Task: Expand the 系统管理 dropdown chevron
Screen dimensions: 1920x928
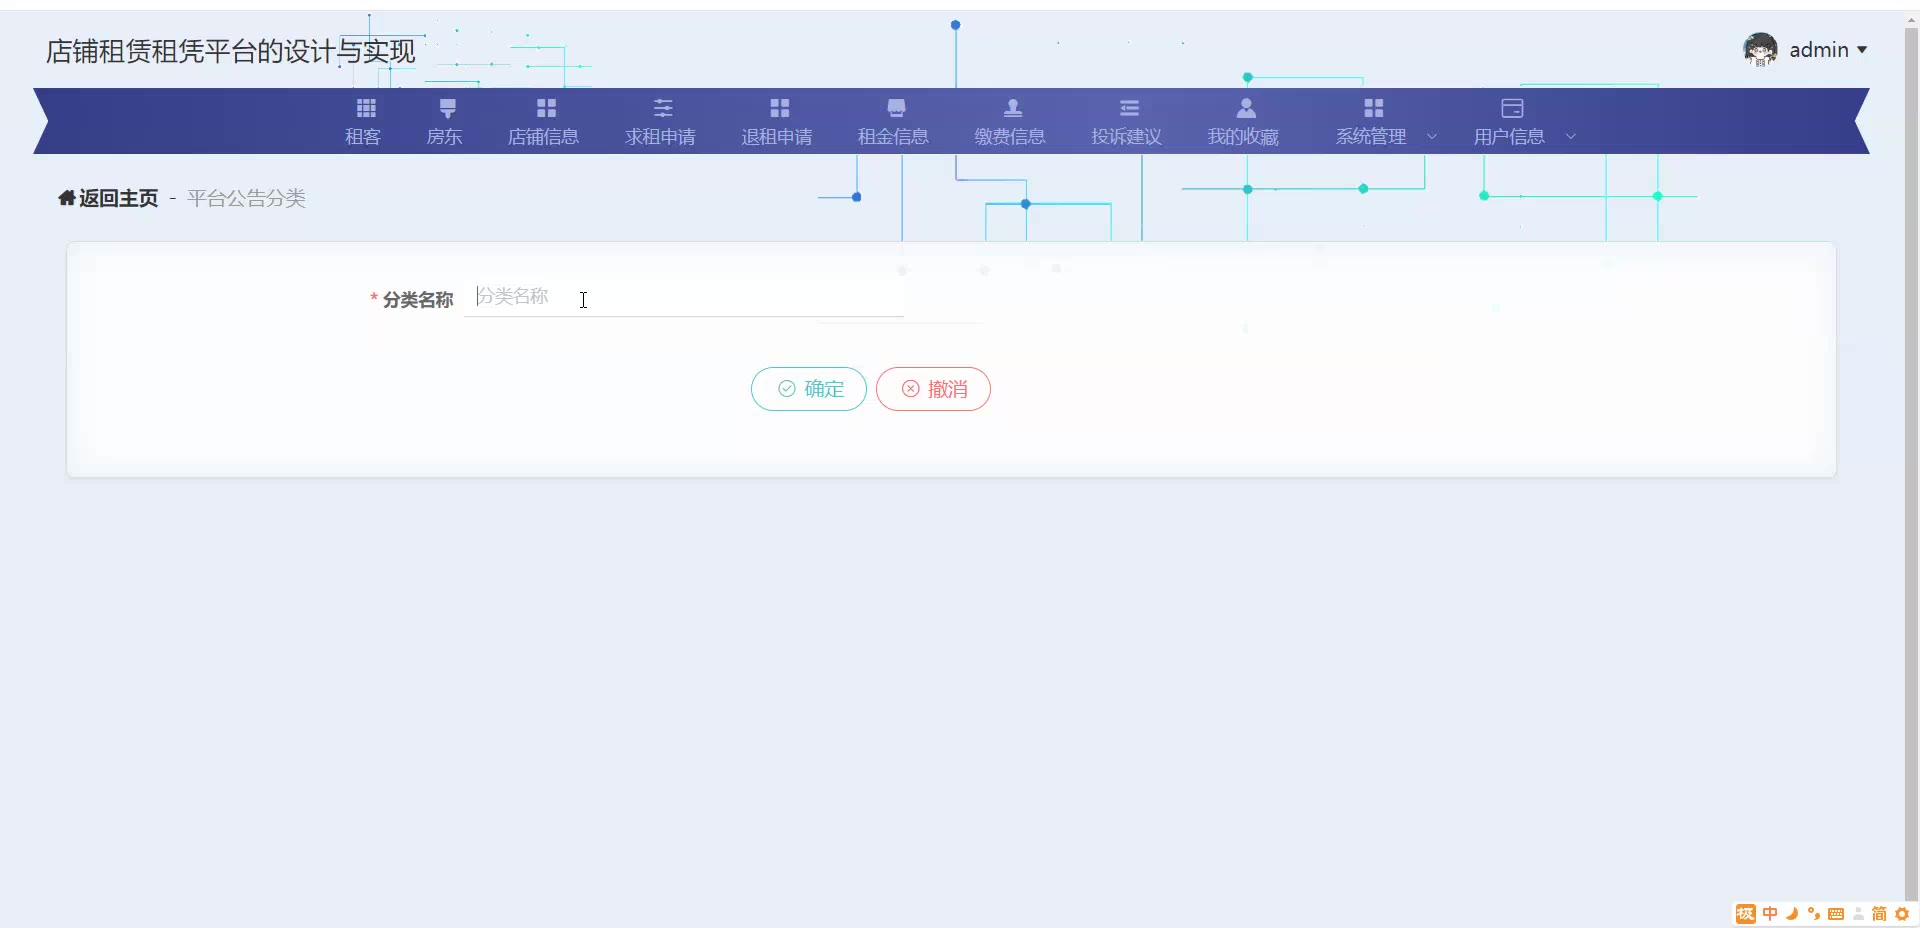Action: [1432, 137]
